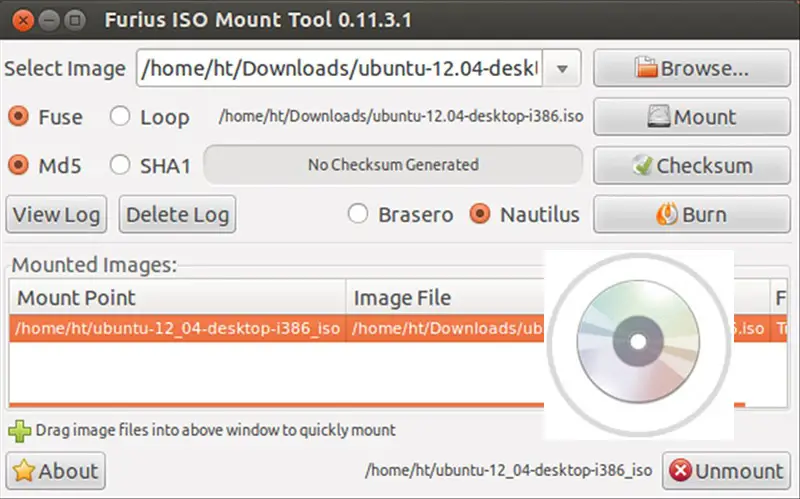This screenshot has width=800, height=499.
Task: Select the Loop mount option
Action: point(120,117)
